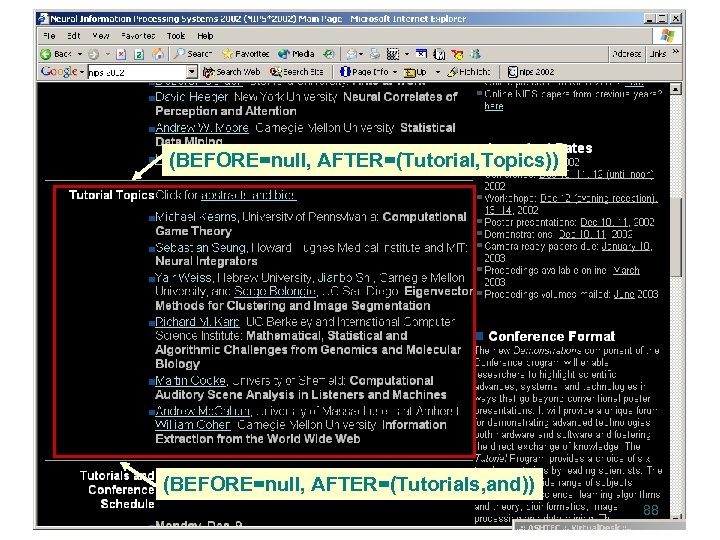Open the Google logo menu dropdown
Image resolution: width=720 pixels, height=540 pixels.
coord(82,72)
